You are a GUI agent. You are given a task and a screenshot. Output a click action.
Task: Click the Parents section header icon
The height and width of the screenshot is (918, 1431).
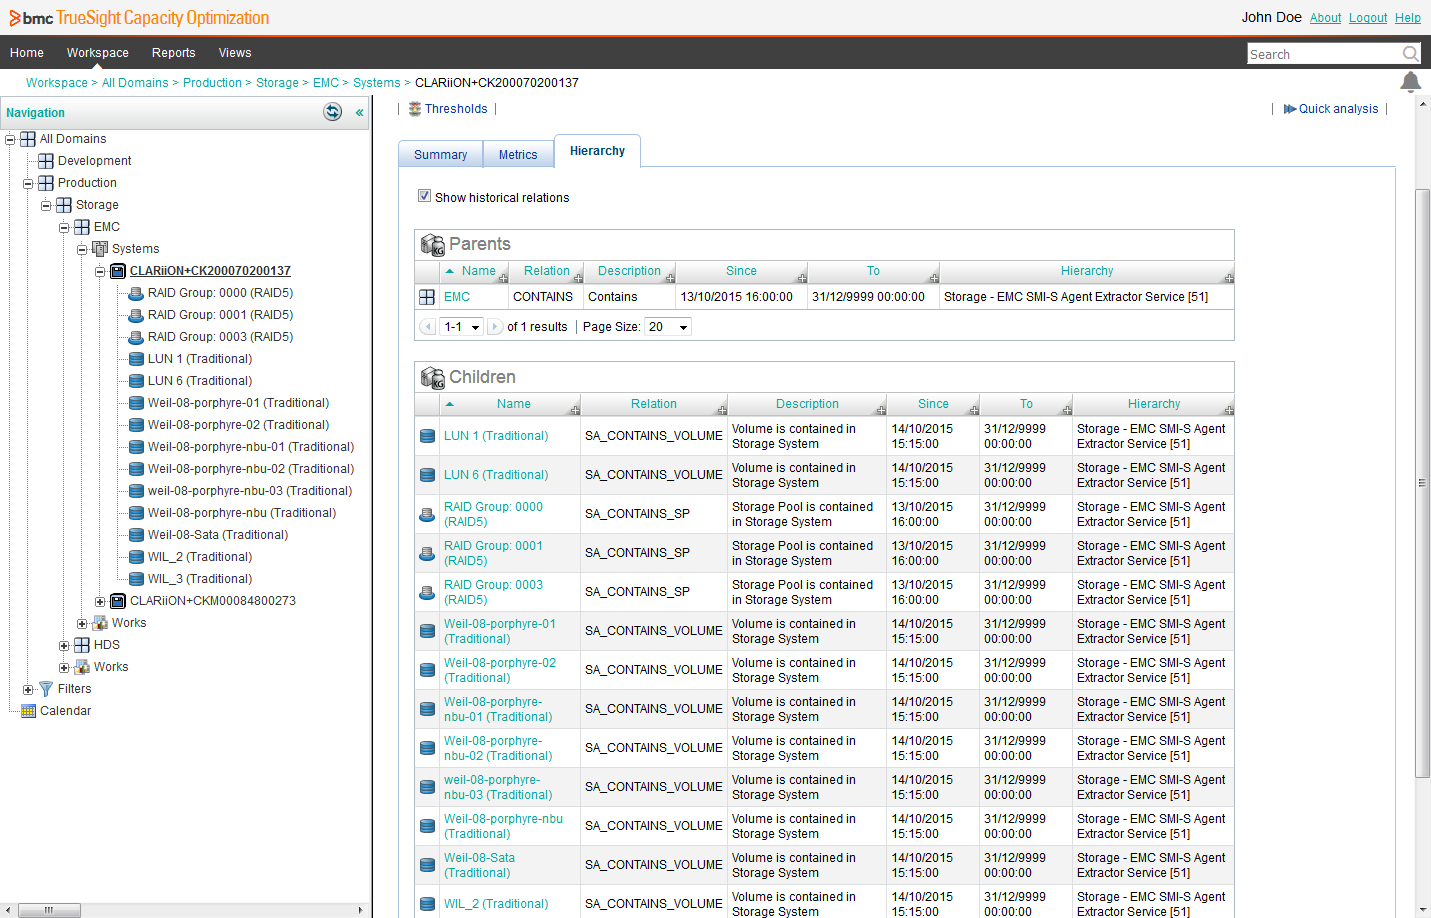(433, 245)
